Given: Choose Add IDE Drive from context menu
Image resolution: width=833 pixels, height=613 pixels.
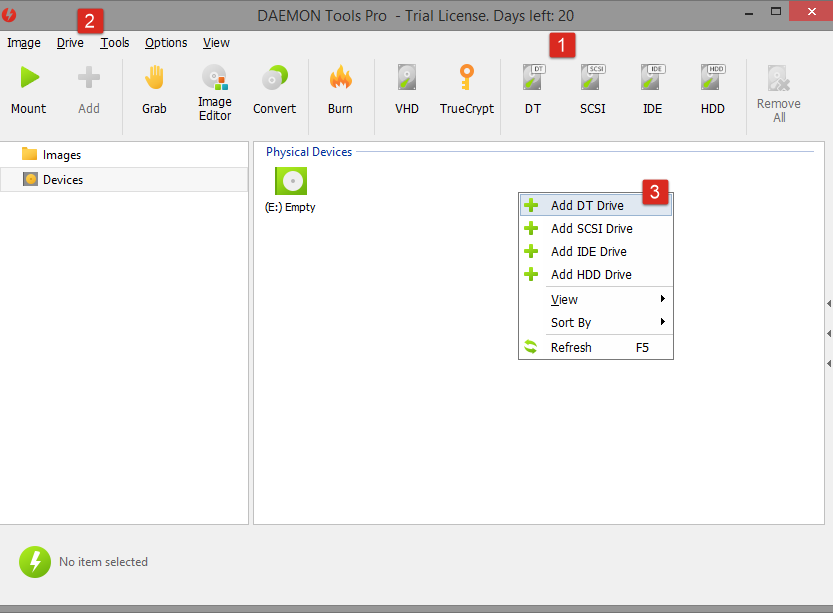Looking at the screenshot, I should click(596, 251).
